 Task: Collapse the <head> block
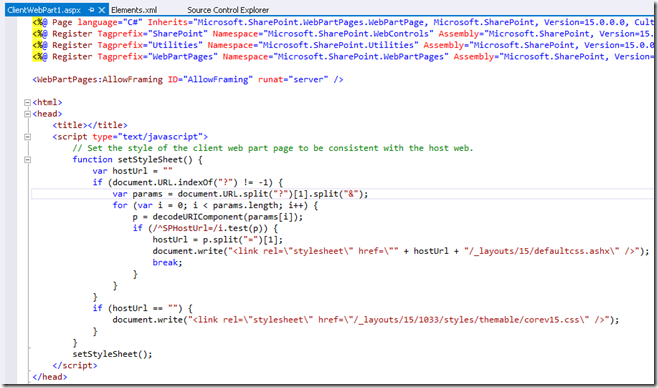click(27, 114)
